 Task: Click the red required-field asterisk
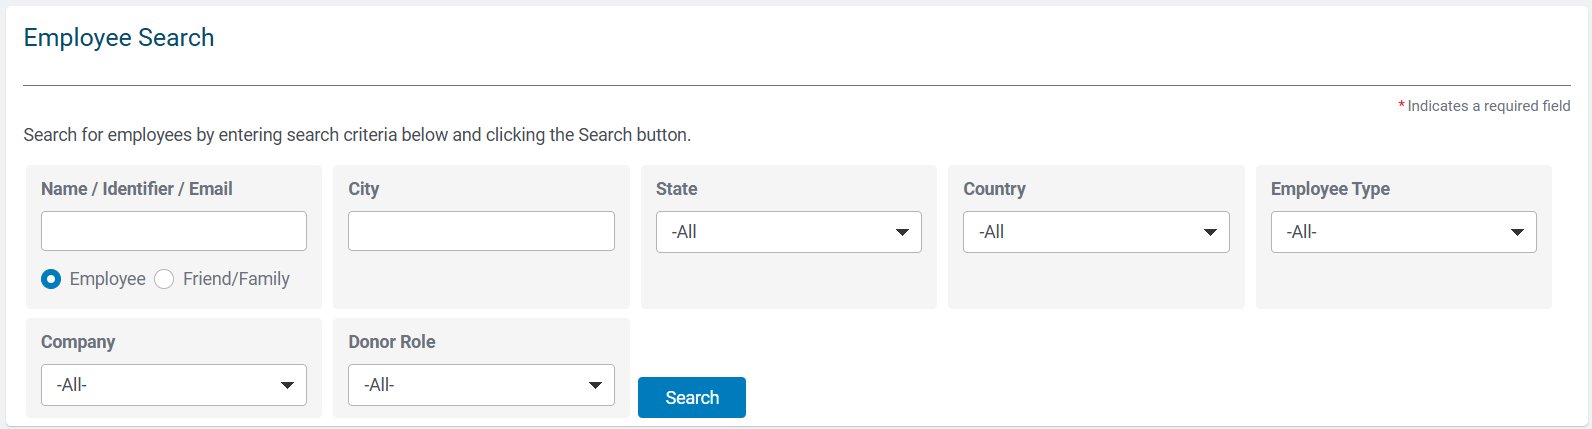click(1401, 105)
